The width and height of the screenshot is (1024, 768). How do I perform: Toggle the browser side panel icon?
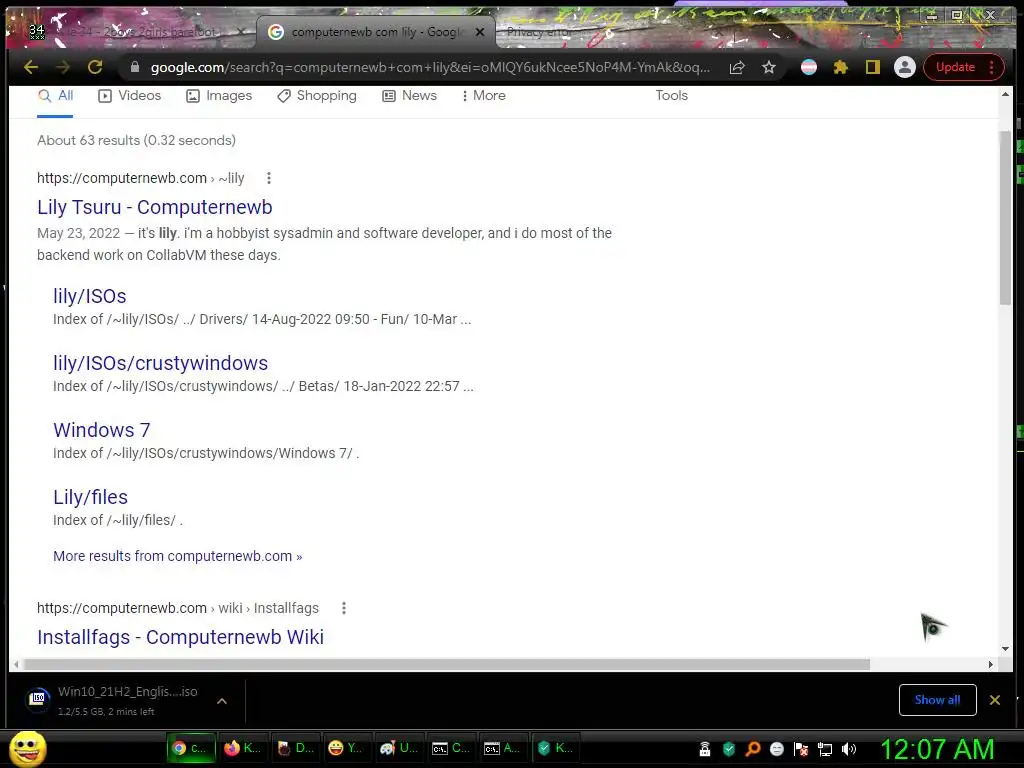(x=872, y=67)
